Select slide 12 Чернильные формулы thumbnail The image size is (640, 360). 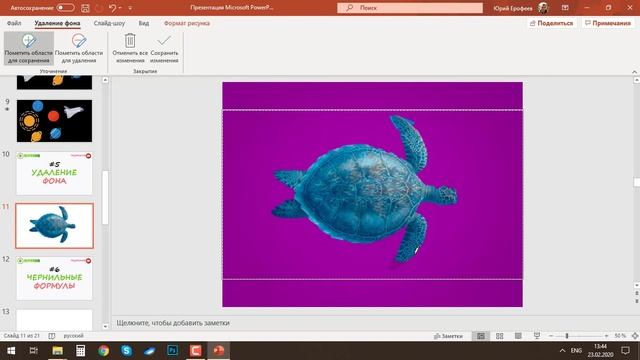point(54,278)
